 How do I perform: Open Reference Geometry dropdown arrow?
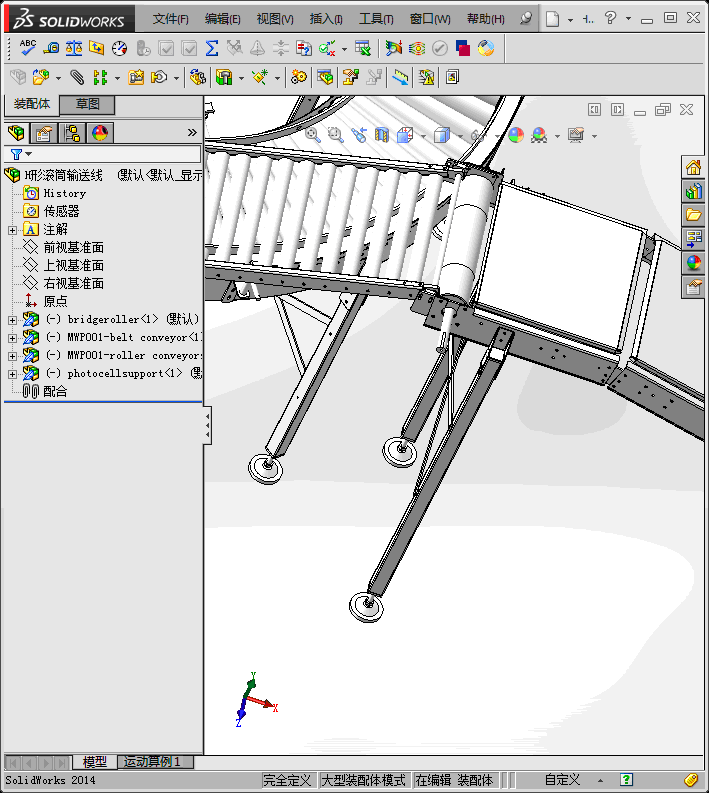(x=277, y=78)
